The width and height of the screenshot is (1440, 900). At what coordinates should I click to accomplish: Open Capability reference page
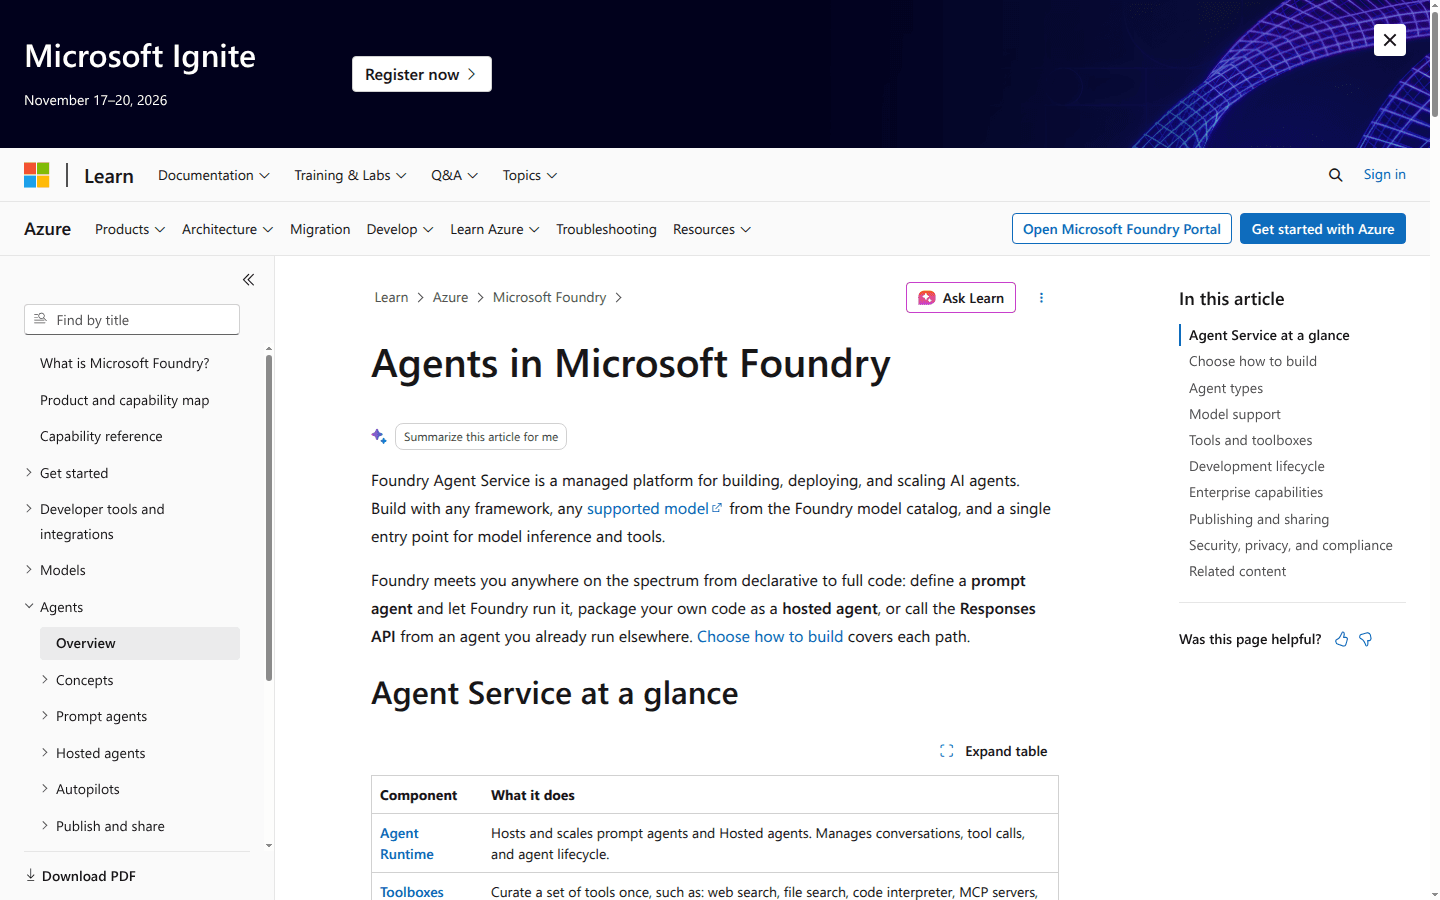click(101, 436)
